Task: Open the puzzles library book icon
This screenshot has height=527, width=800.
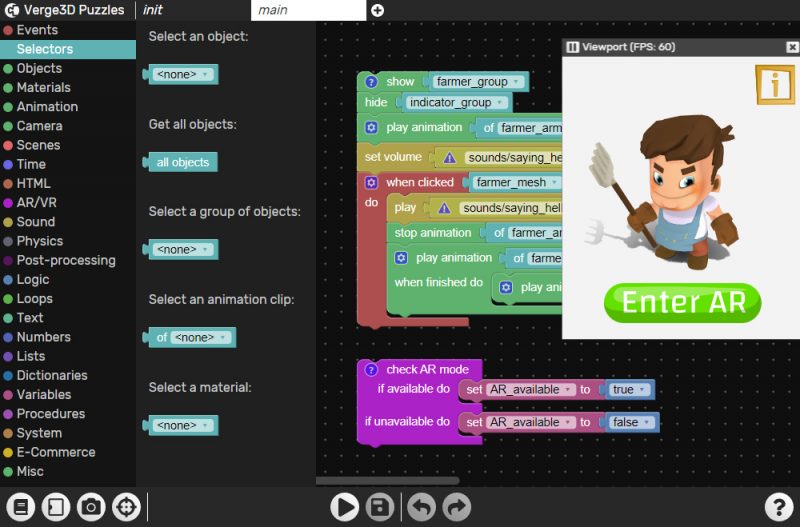Action: click(x=21, y=507)
